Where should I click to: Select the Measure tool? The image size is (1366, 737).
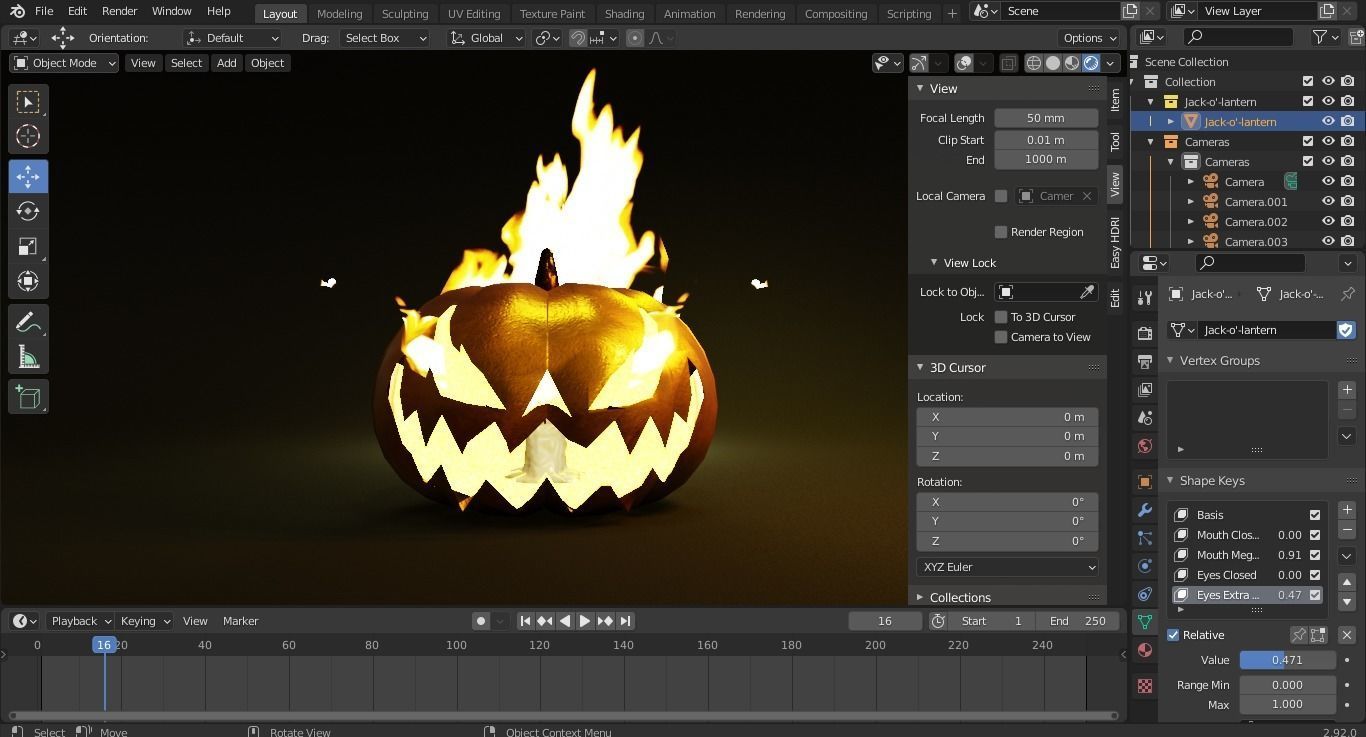[28, 357]
